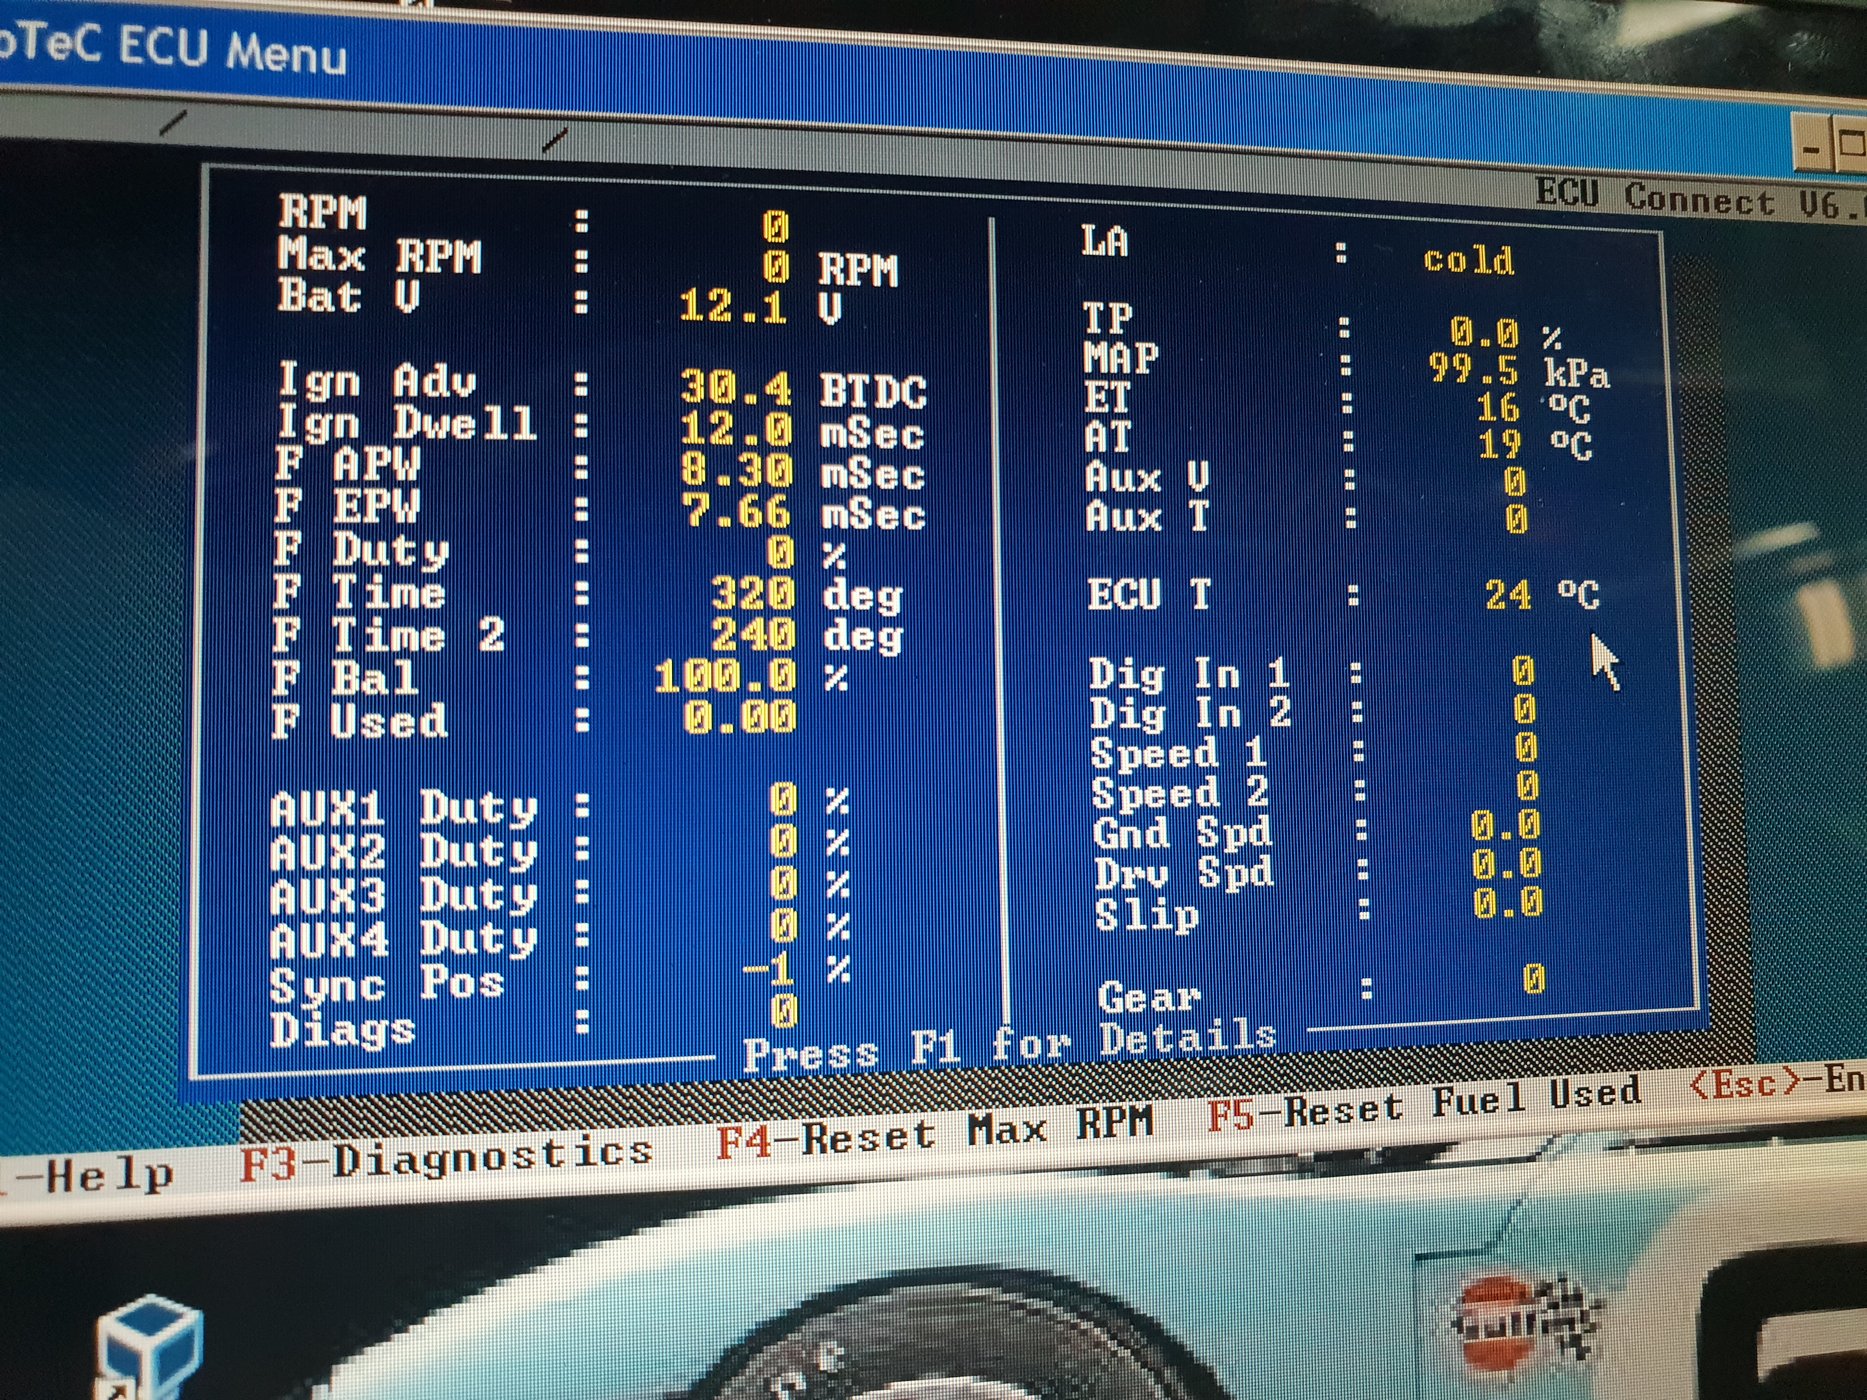Click the Gnd Spd label

(x=1182, y=833)
